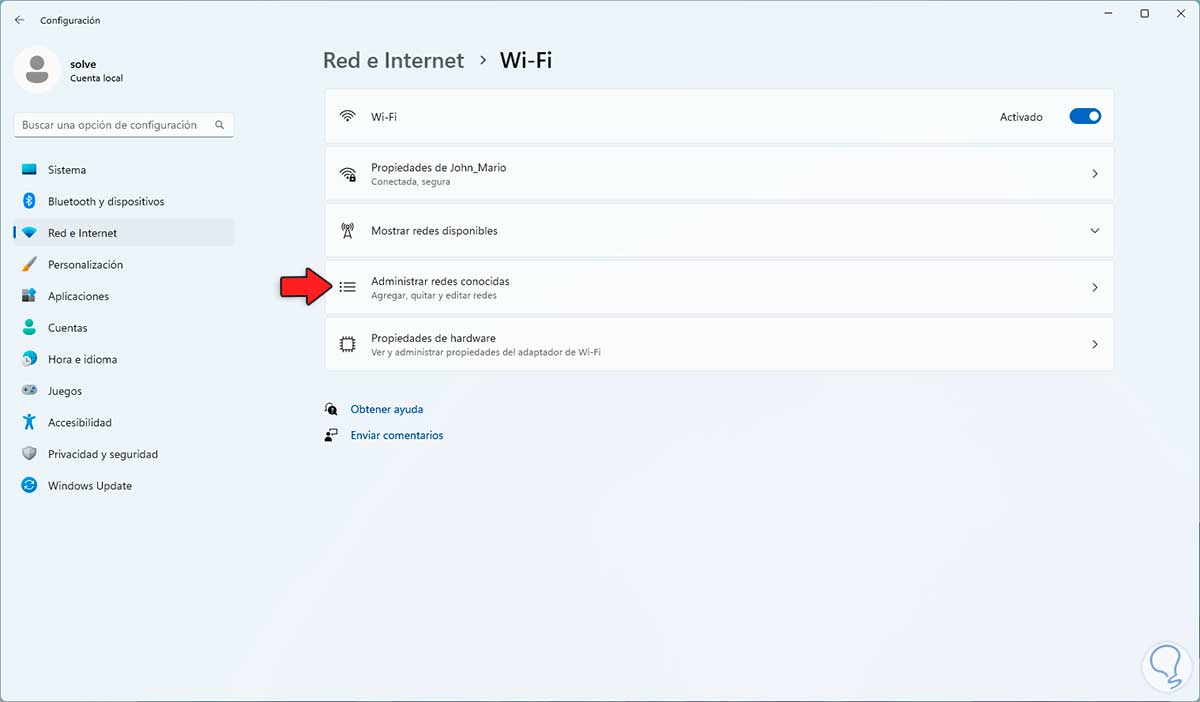Click the secured Wi-Fi icon for John_Mario
This screenshot has height=702, width=1200.
point(347,174)
